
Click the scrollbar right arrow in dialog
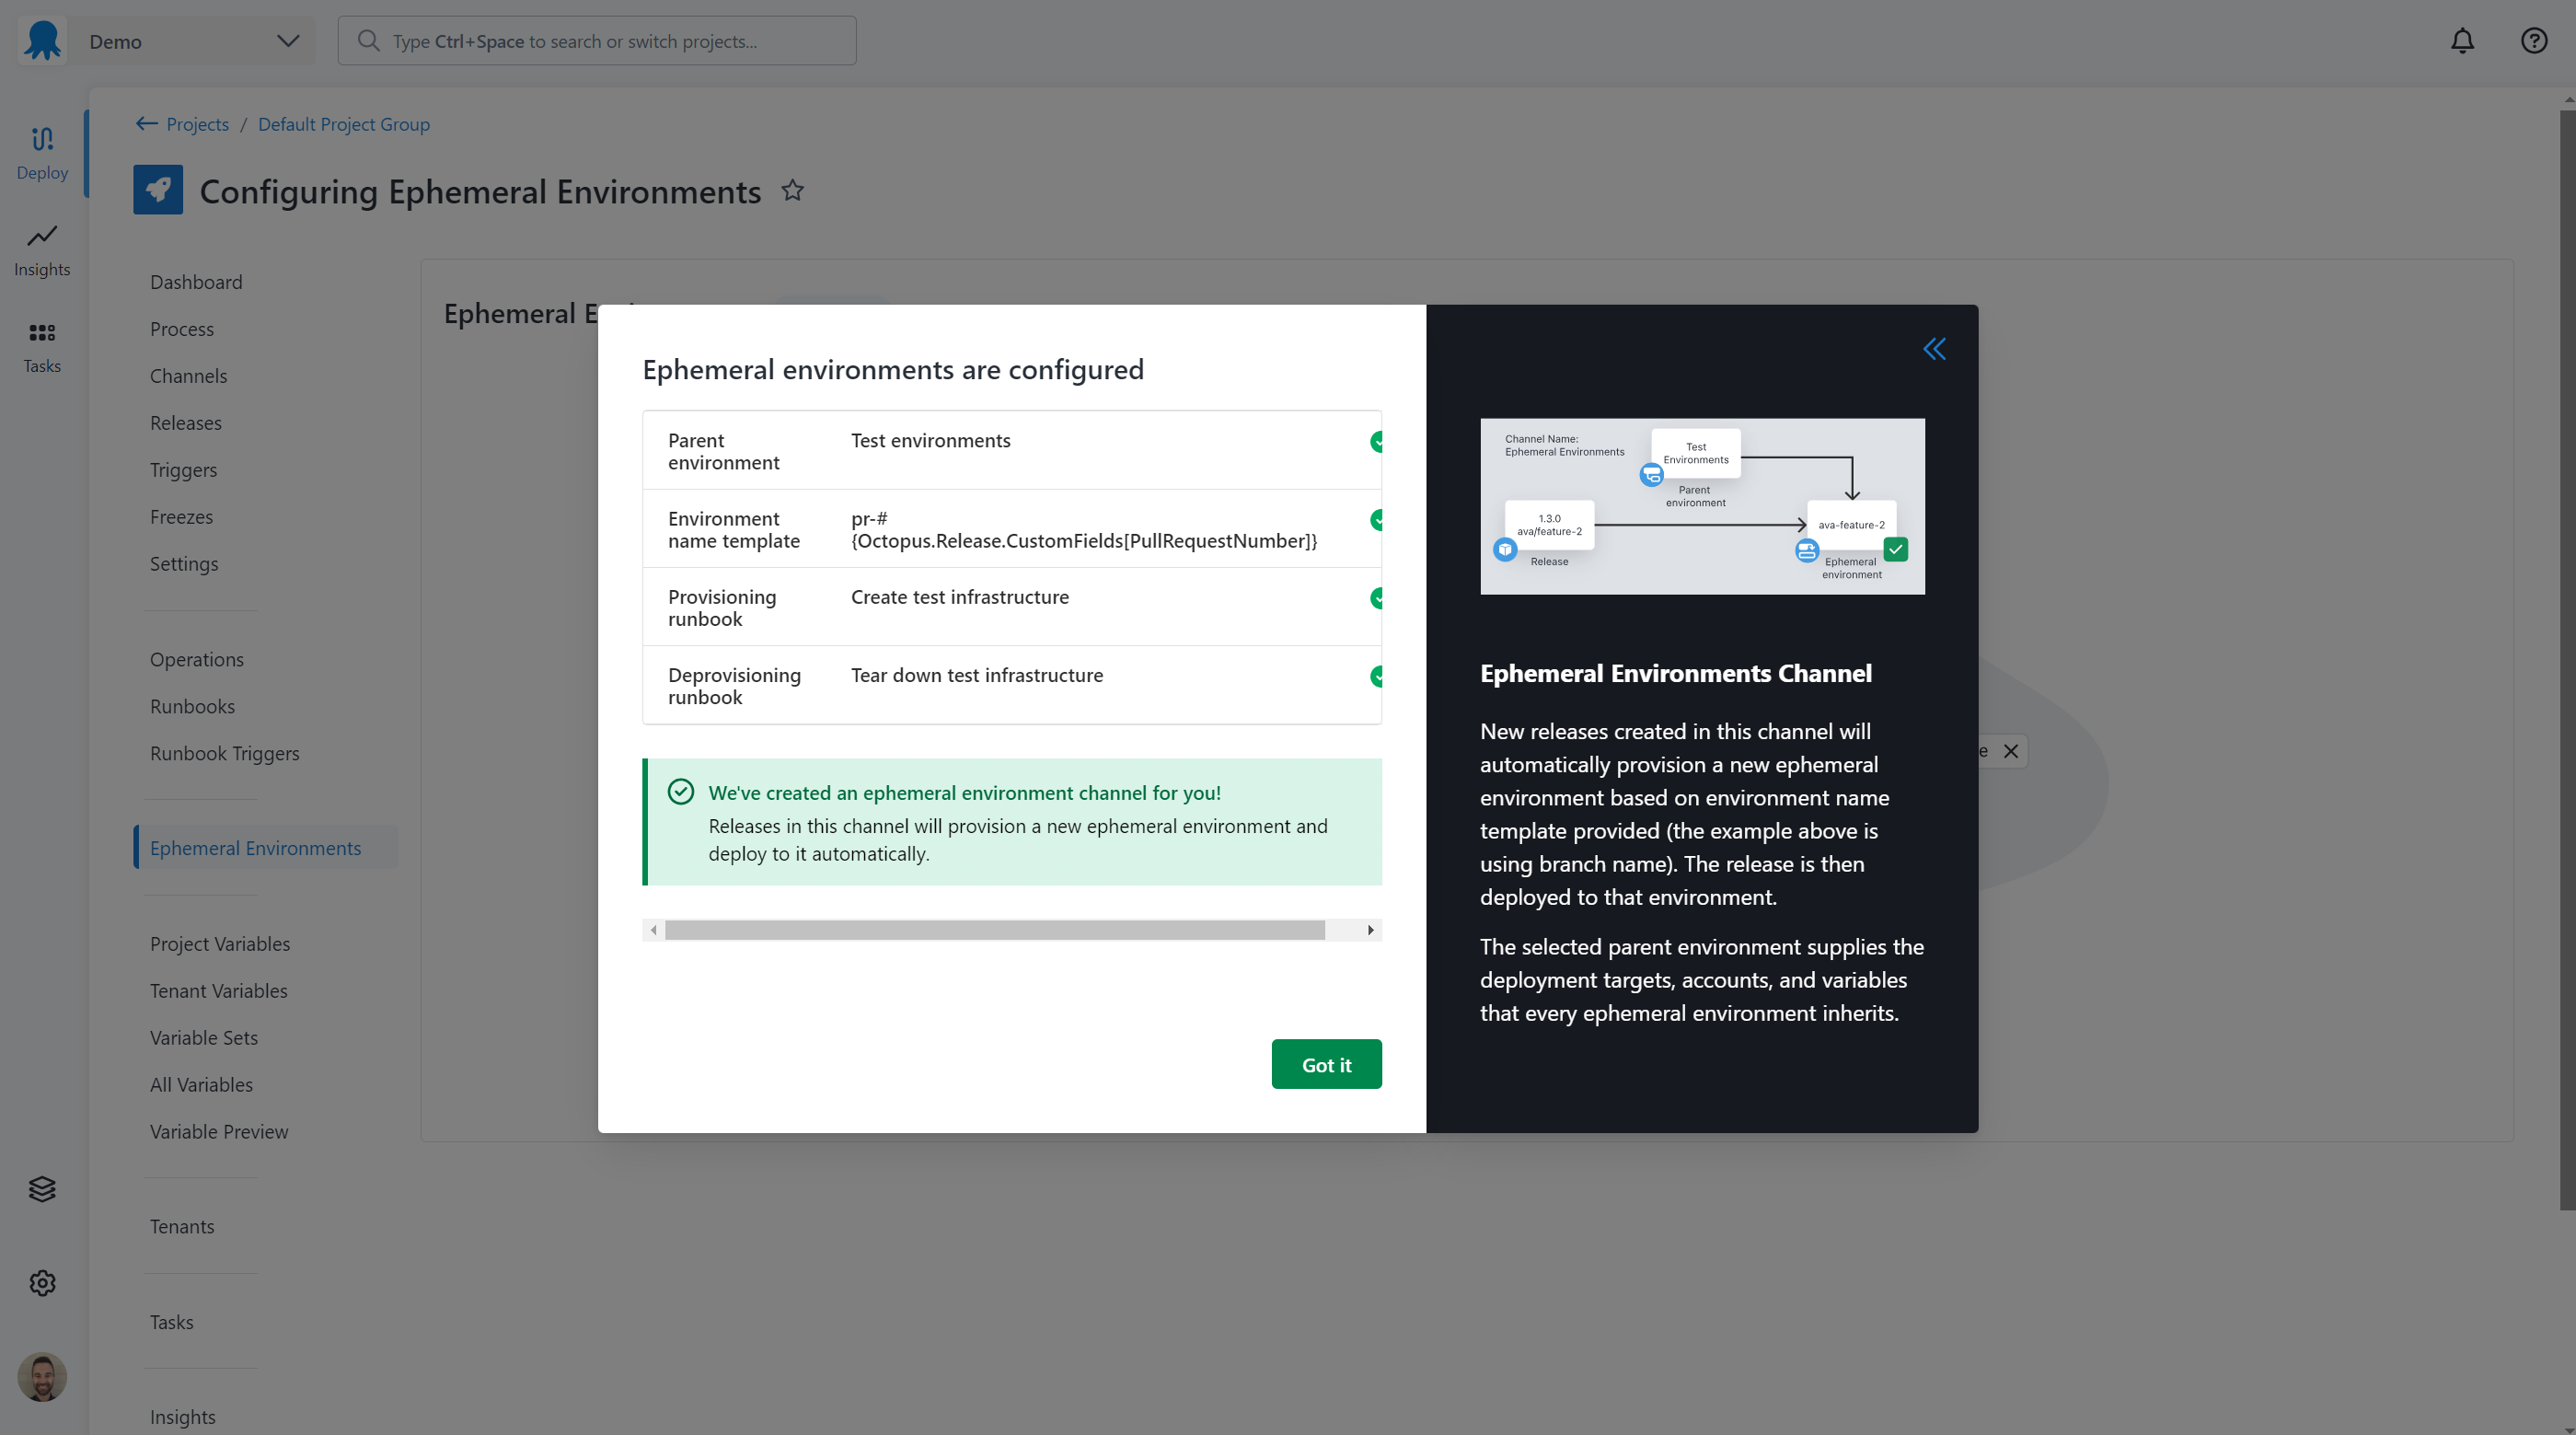pyautogui.click(x=1370, y=930)
